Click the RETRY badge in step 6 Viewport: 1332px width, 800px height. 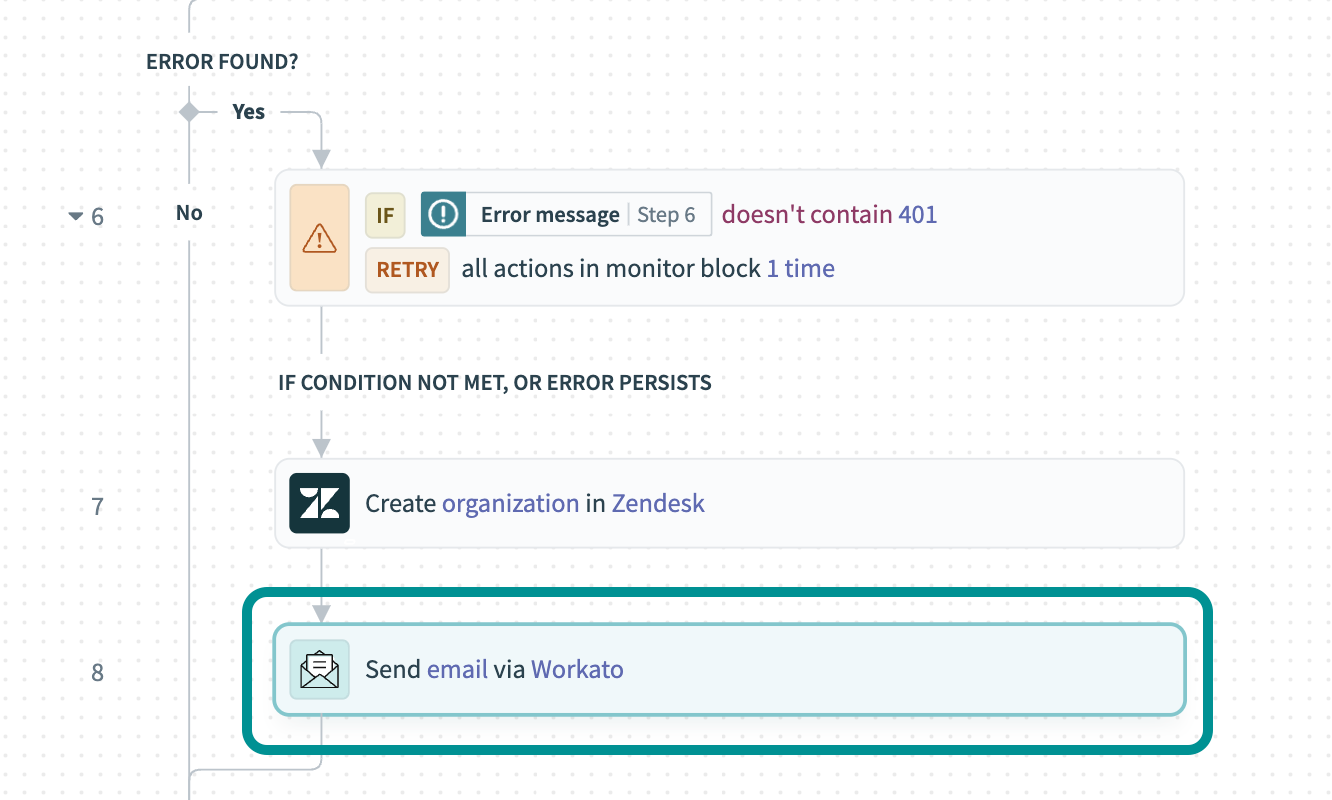click(x=407, y=269)
